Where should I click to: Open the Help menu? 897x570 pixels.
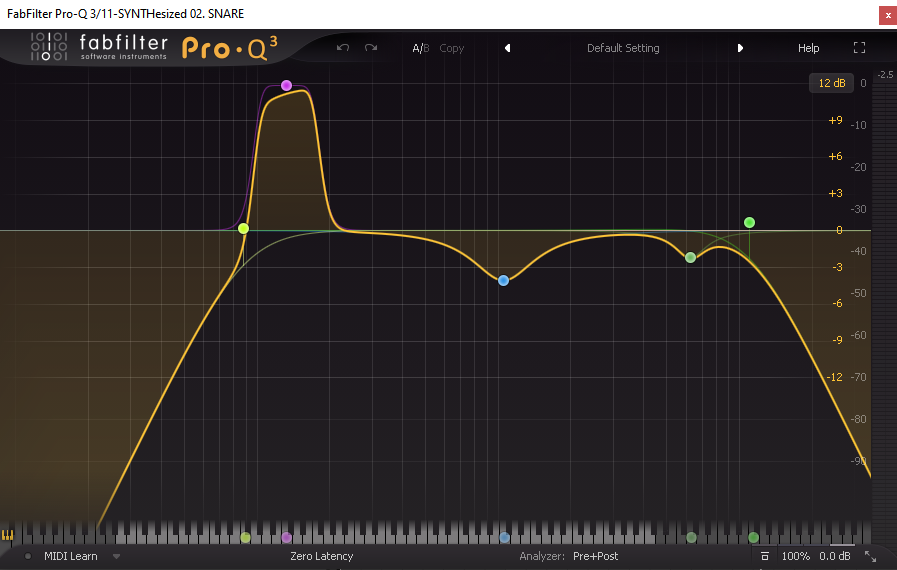point(808,48)
